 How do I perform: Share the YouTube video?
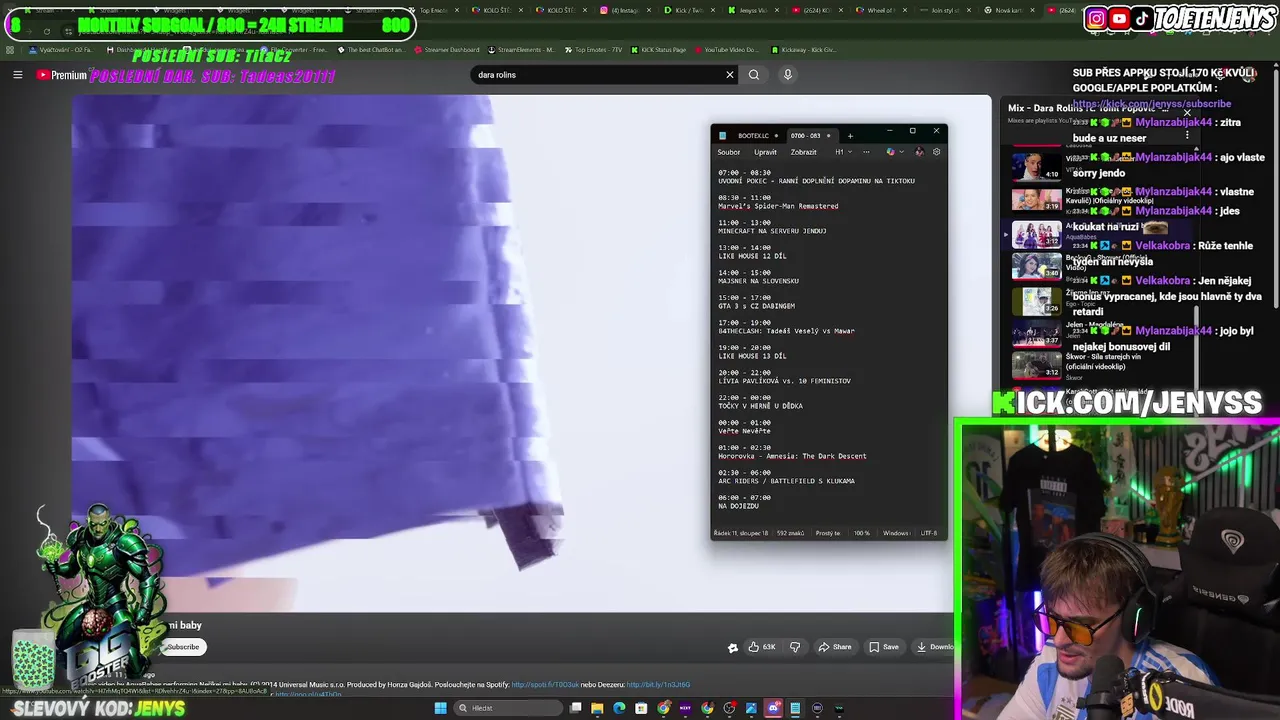tap(835, 647)
